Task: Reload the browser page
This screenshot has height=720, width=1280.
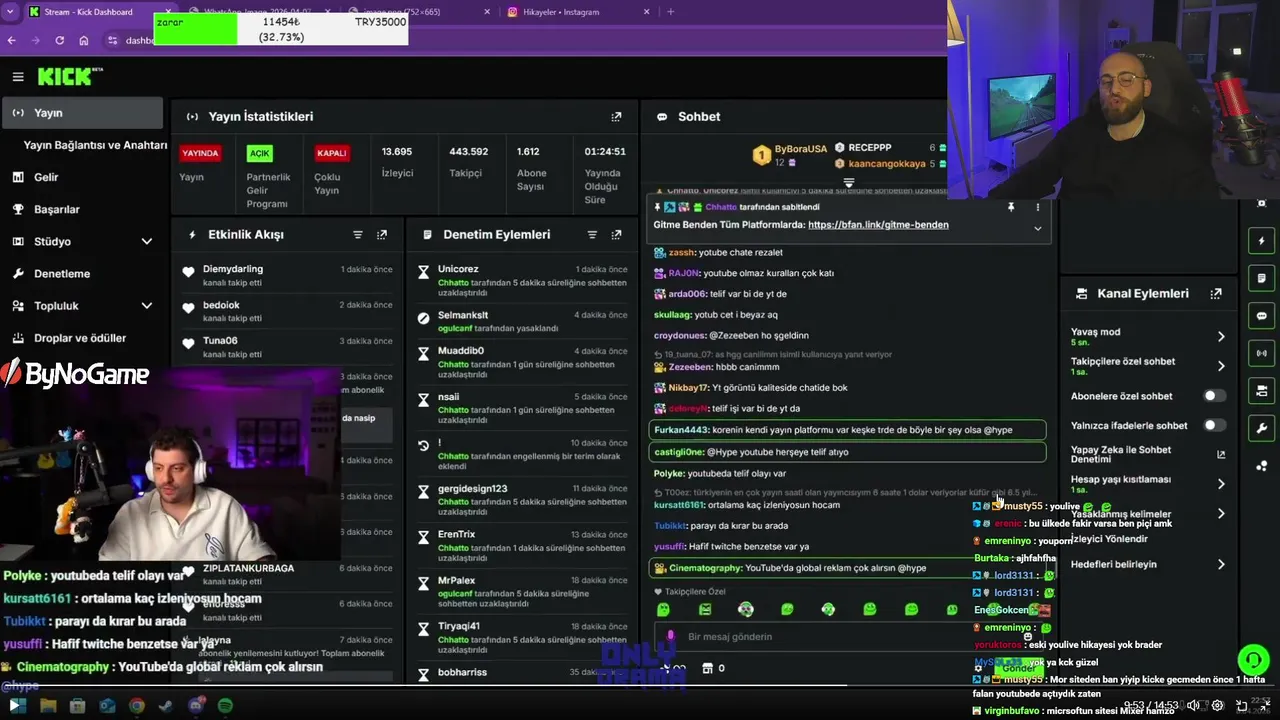Action: (x=60, y=40)
